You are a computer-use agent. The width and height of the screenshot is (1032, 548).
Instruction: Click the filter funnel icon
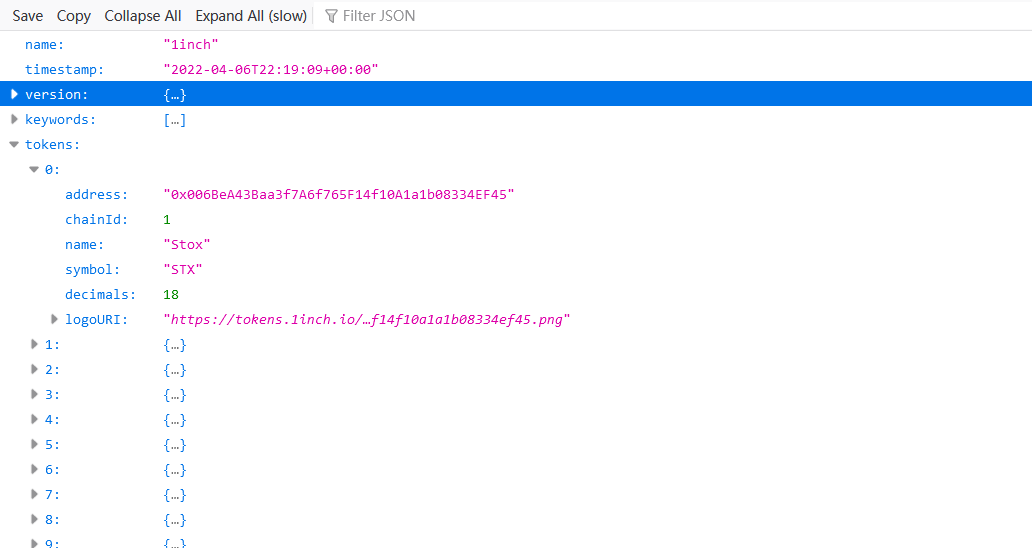click(x=331, y=16)
